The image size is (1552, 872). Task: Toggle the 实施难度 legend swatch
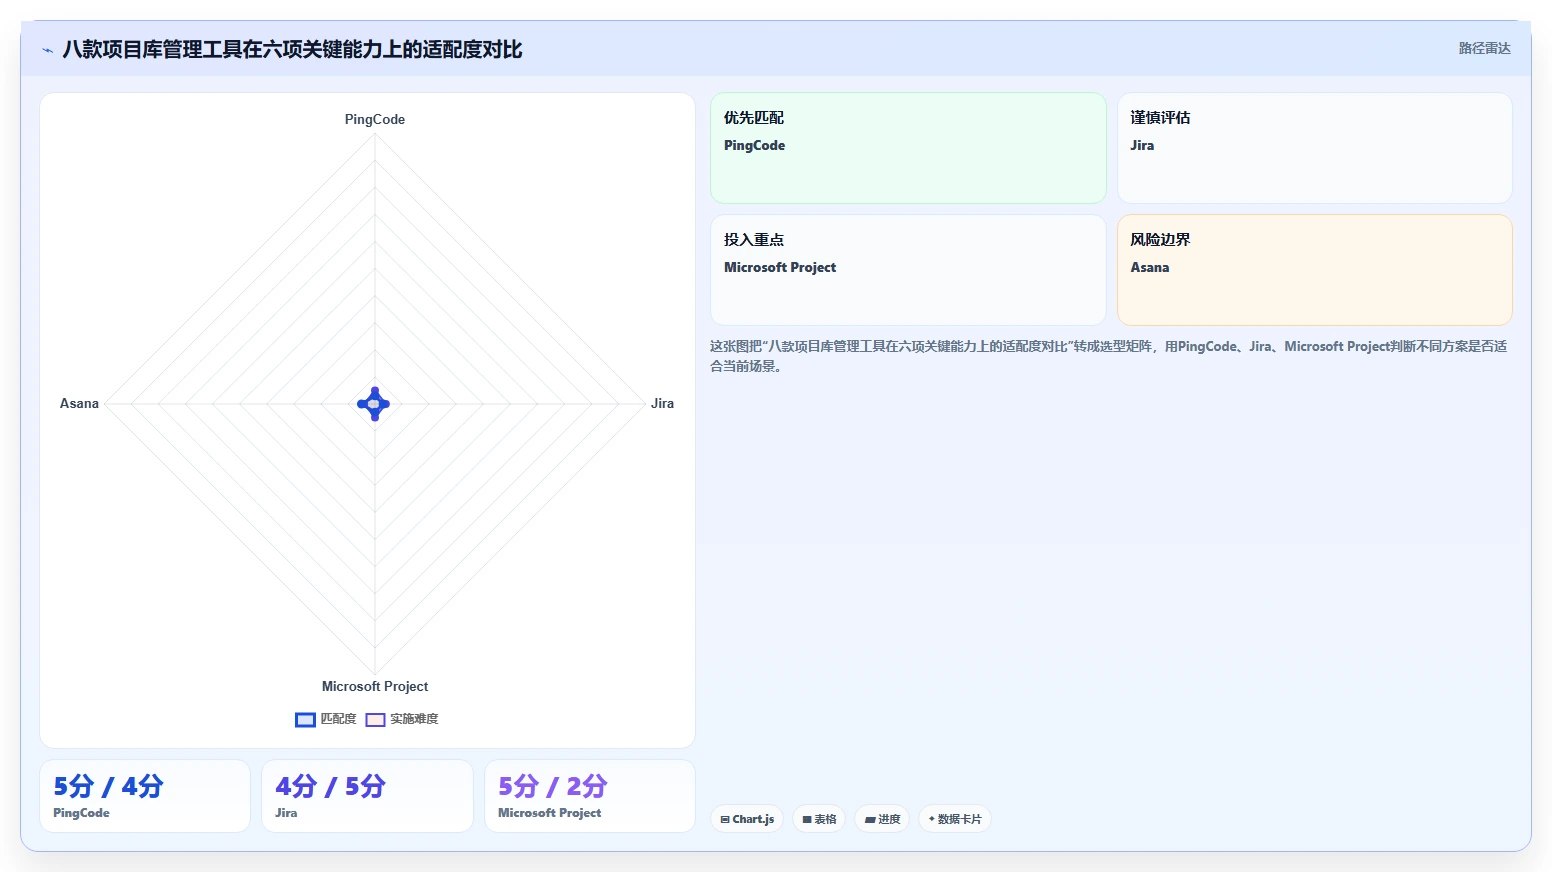point(375,719)
